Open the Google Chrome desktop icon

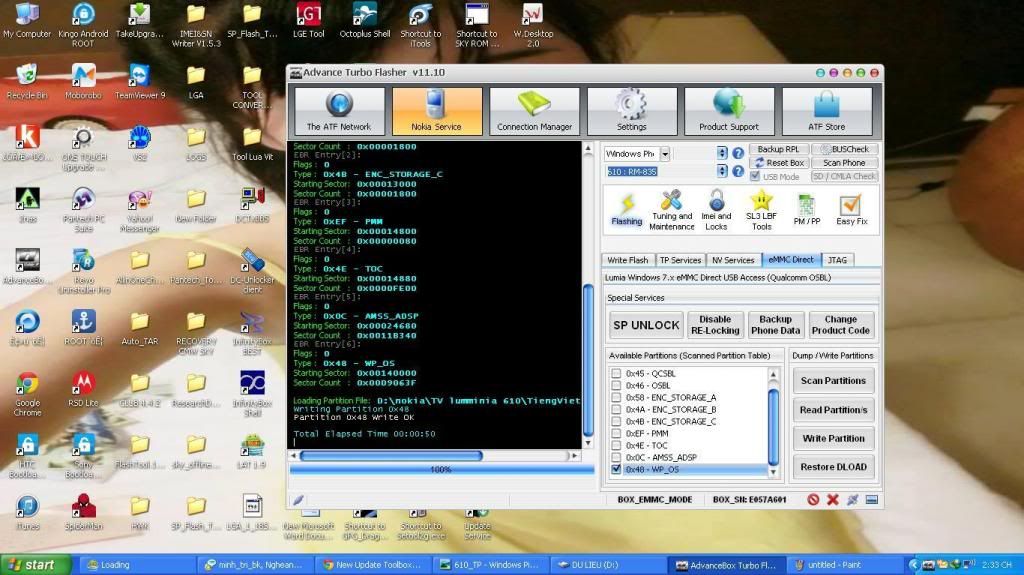tap(27, 393)
